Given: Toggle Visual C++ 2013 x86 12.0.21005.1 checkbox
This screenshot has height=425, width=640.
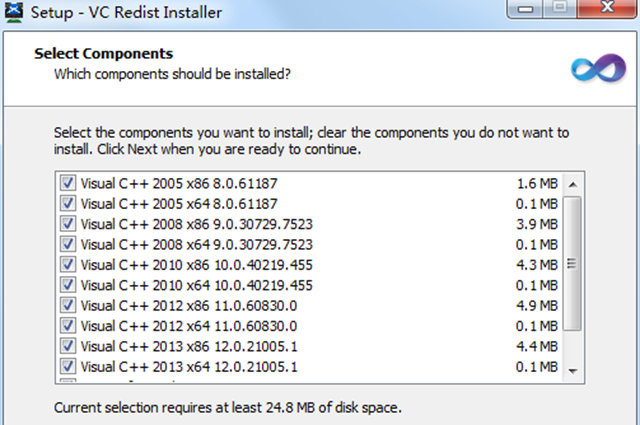Looking at the screenshot, I should click(x=68, y=346).
